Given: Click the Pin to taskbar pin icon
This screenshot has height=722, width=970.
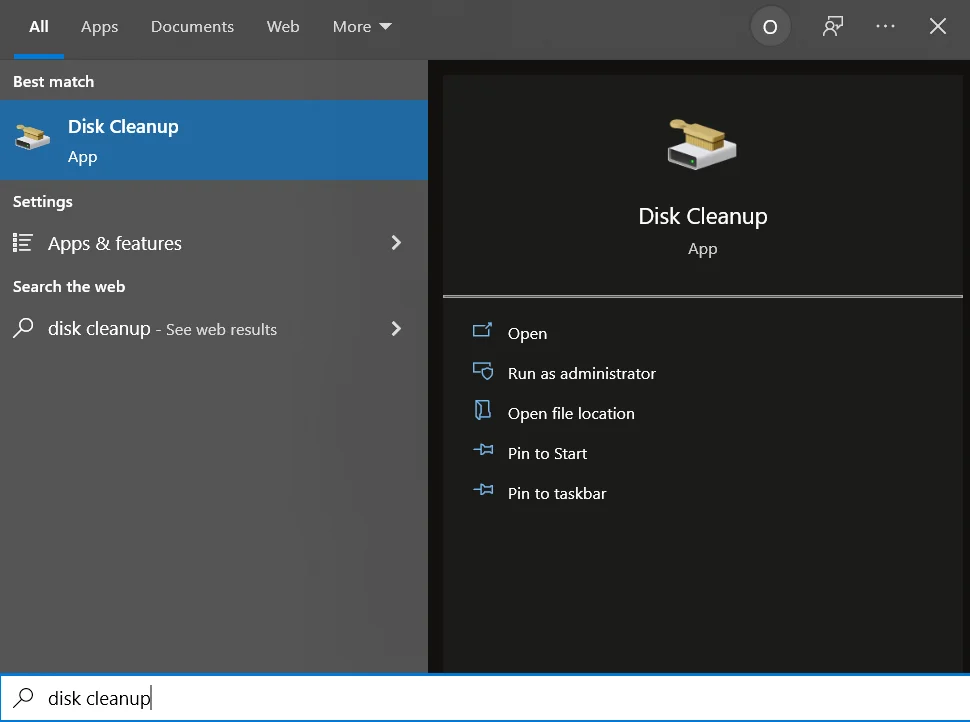Looking at the screenshot, I should tap(483, 490).
